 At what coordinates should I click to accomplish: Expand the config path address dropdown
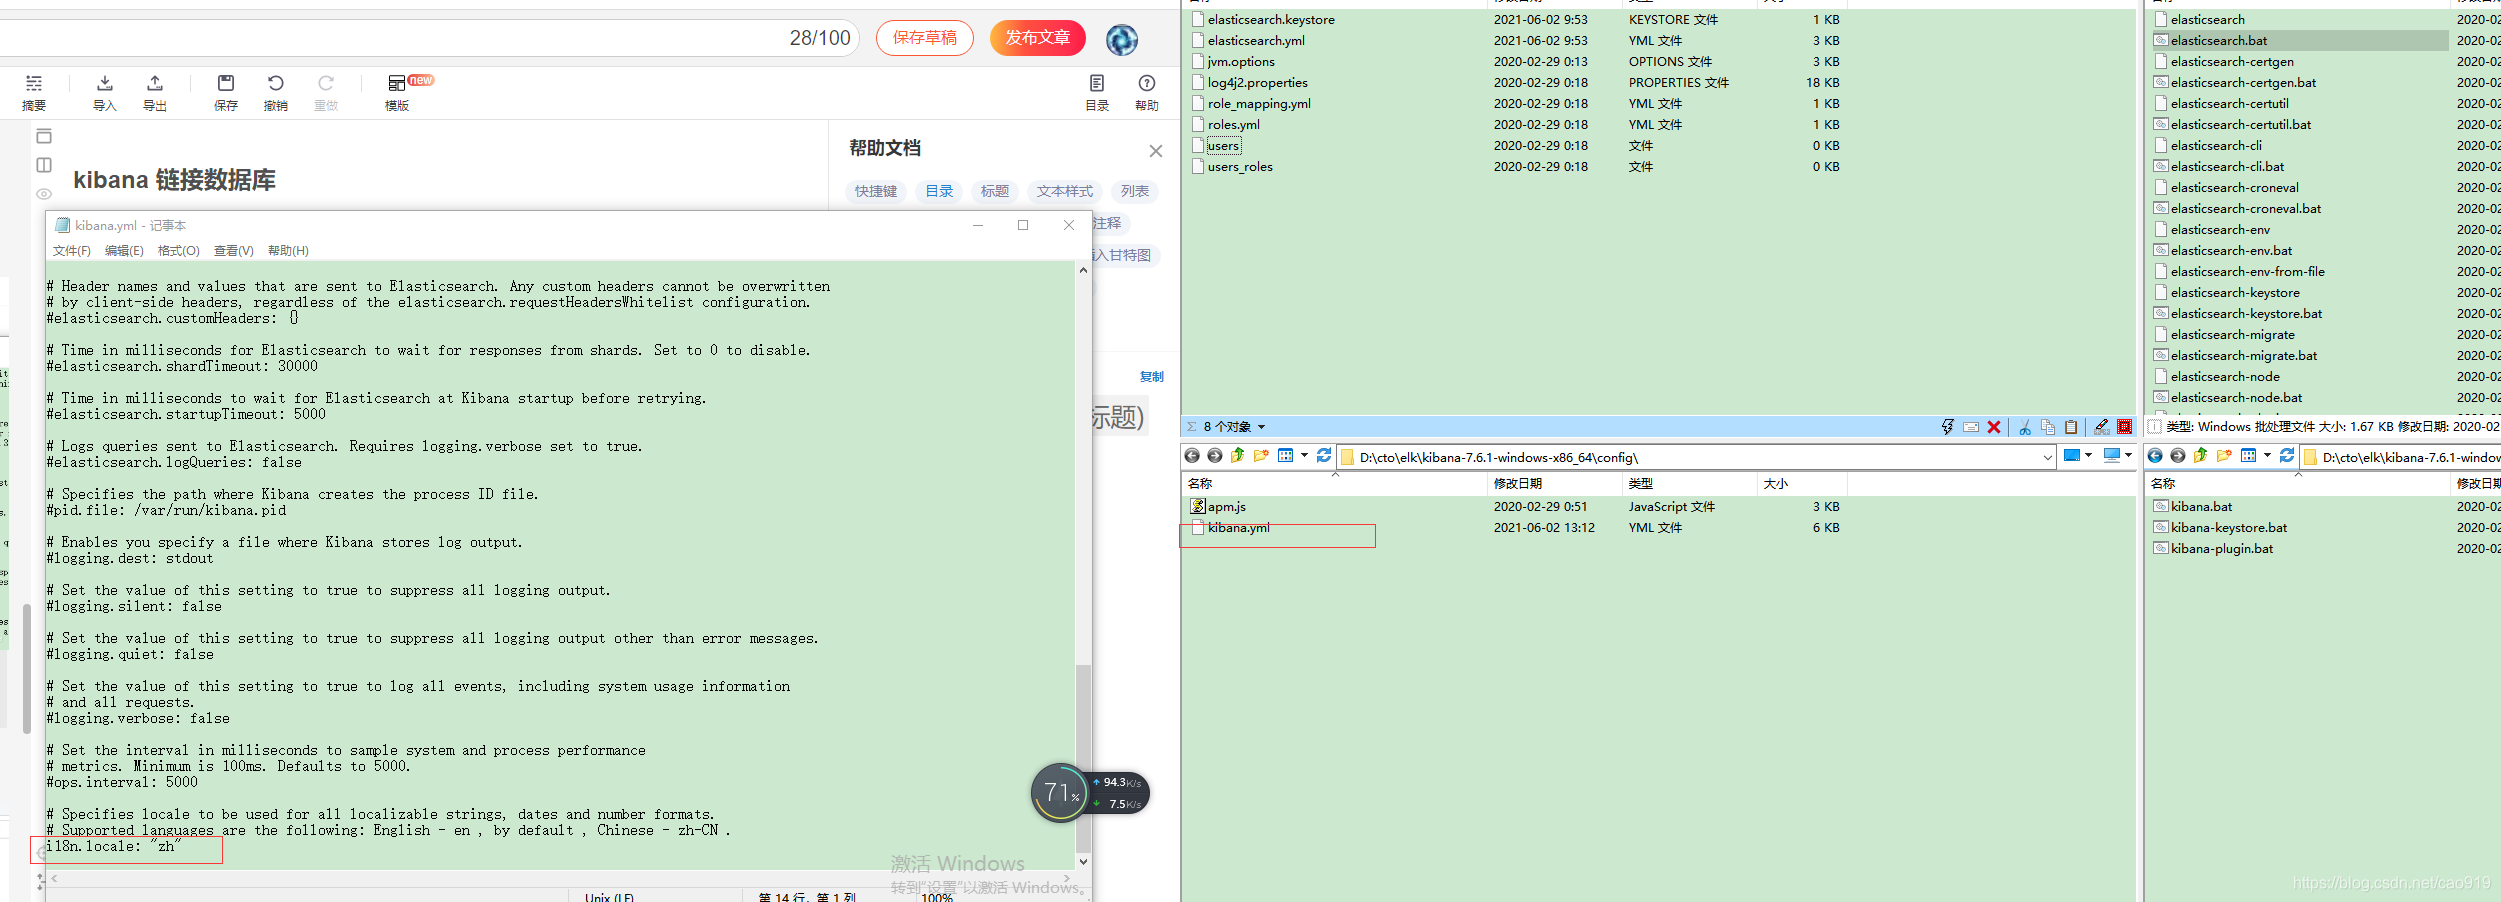point(2047,457)
